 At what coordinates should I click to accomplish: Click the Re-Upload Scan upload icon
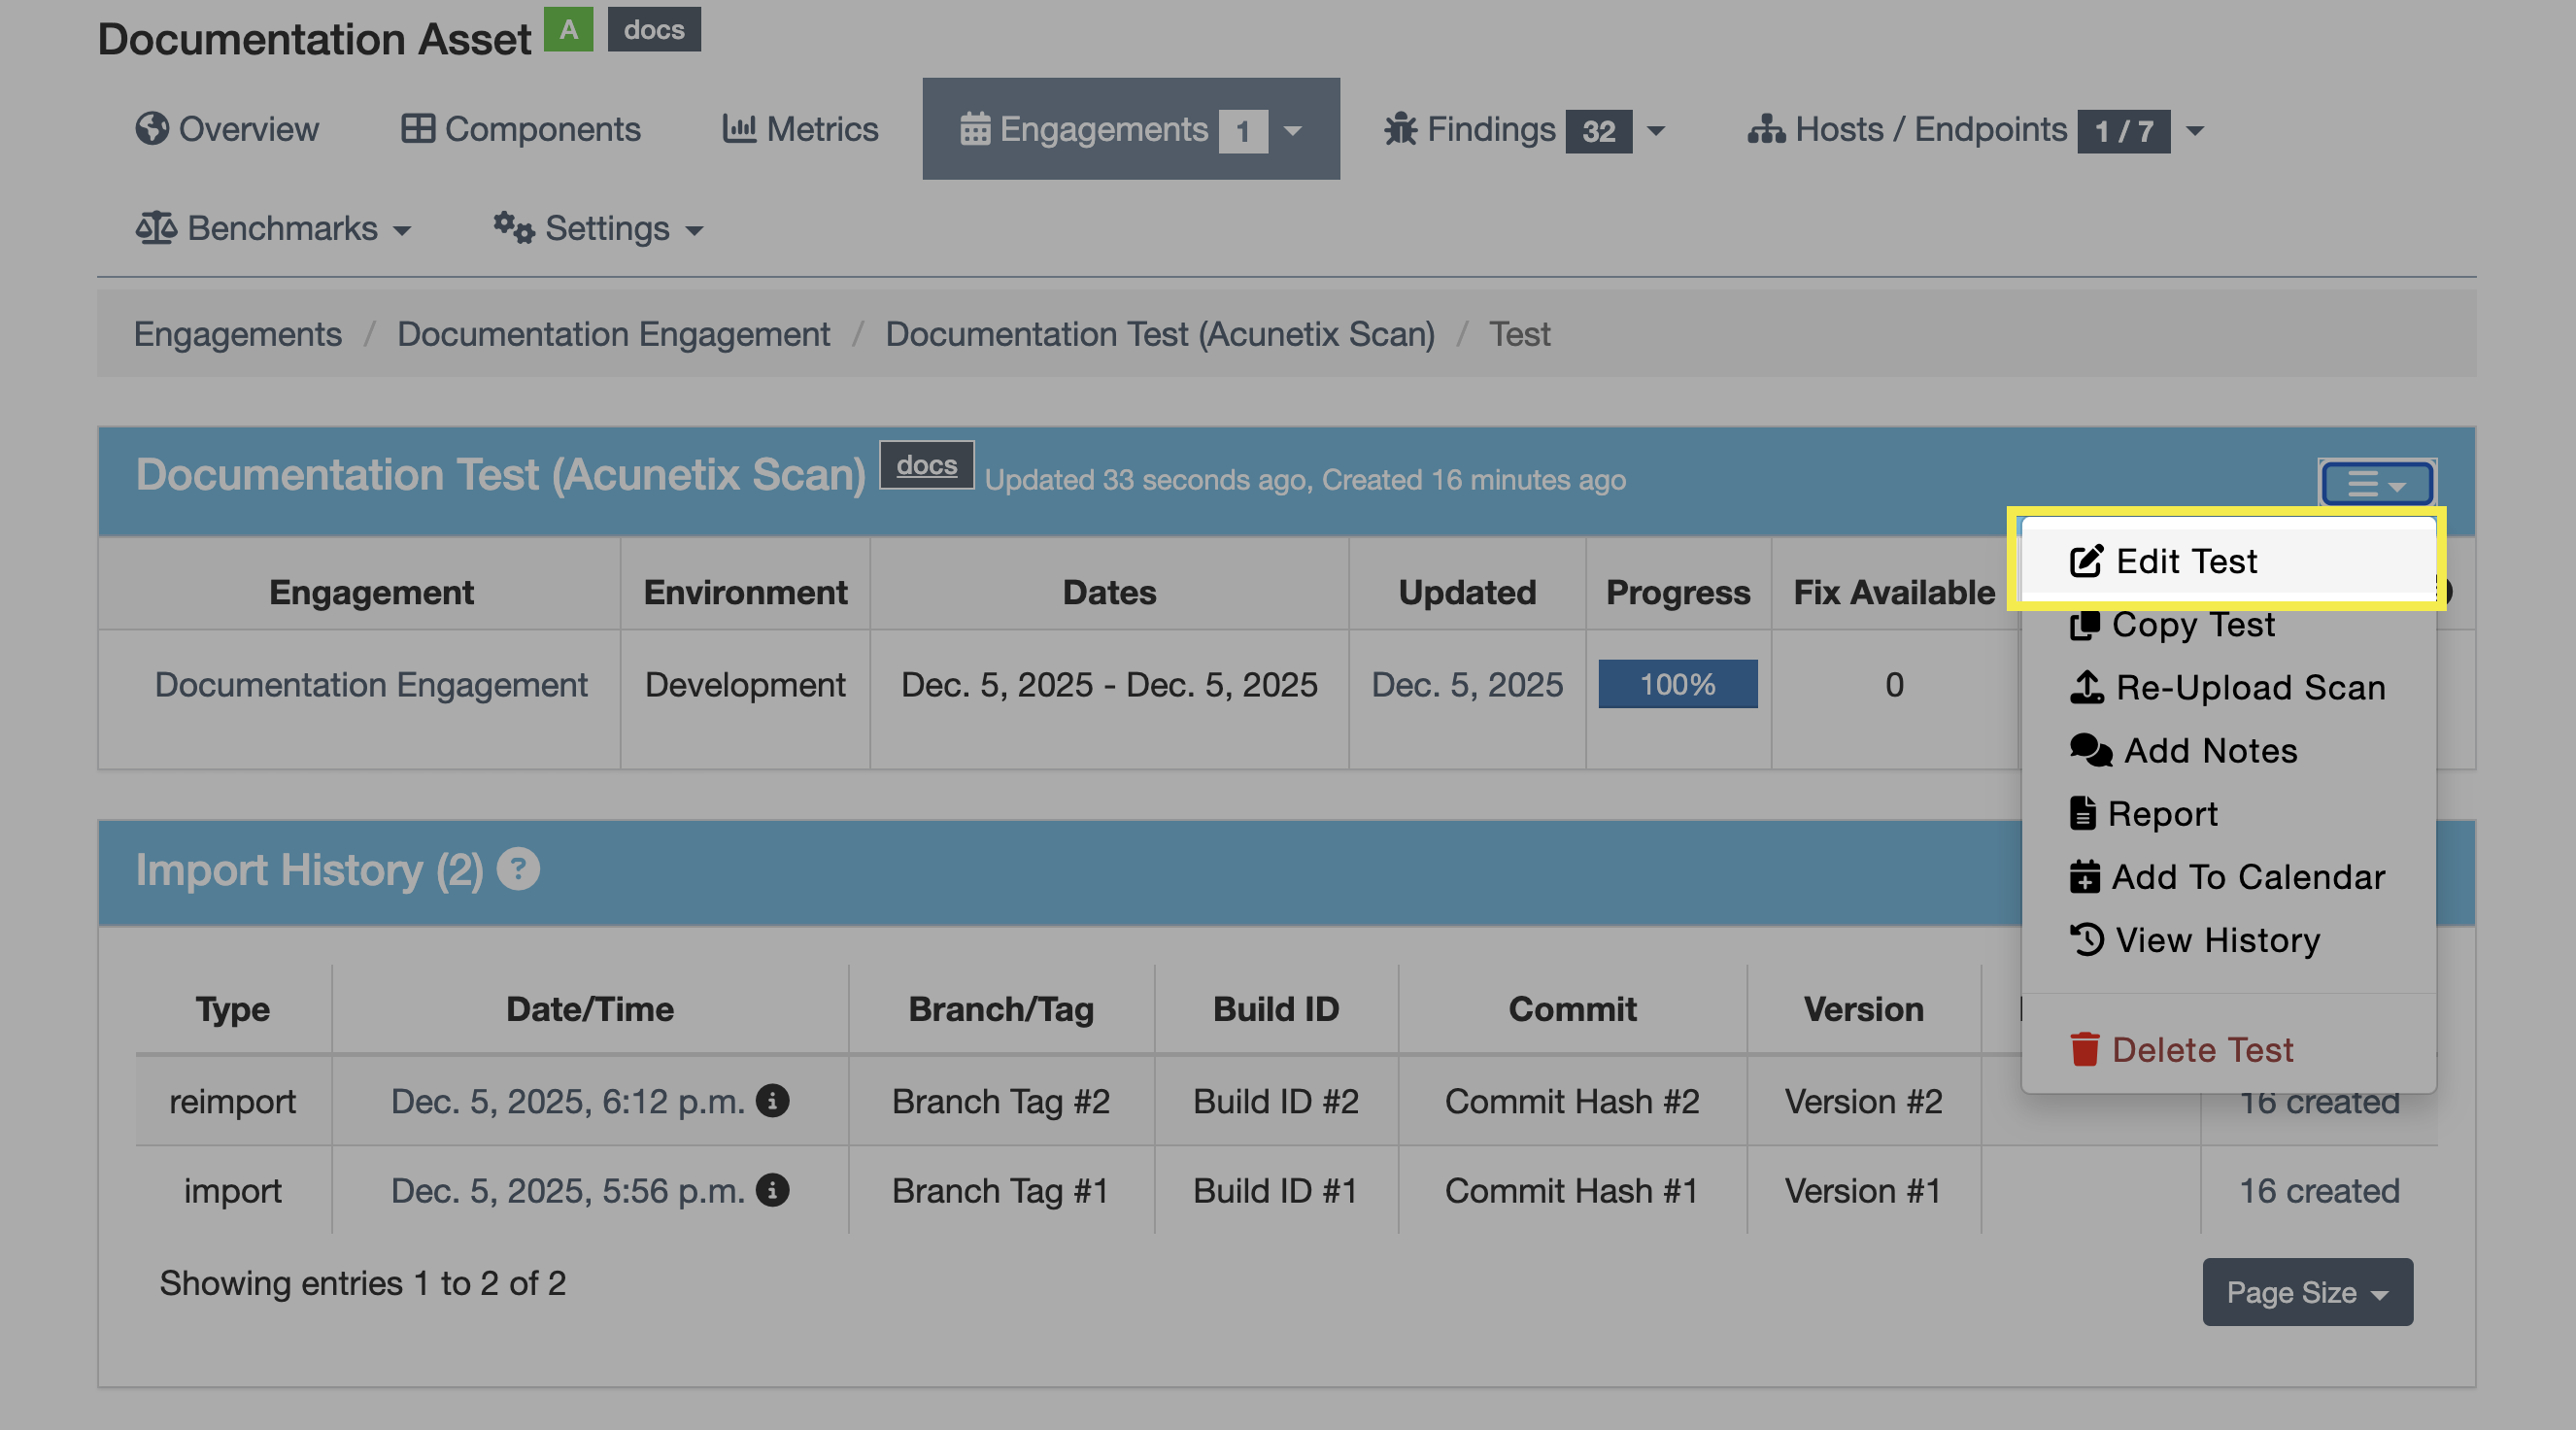(x=2087, y=687)
